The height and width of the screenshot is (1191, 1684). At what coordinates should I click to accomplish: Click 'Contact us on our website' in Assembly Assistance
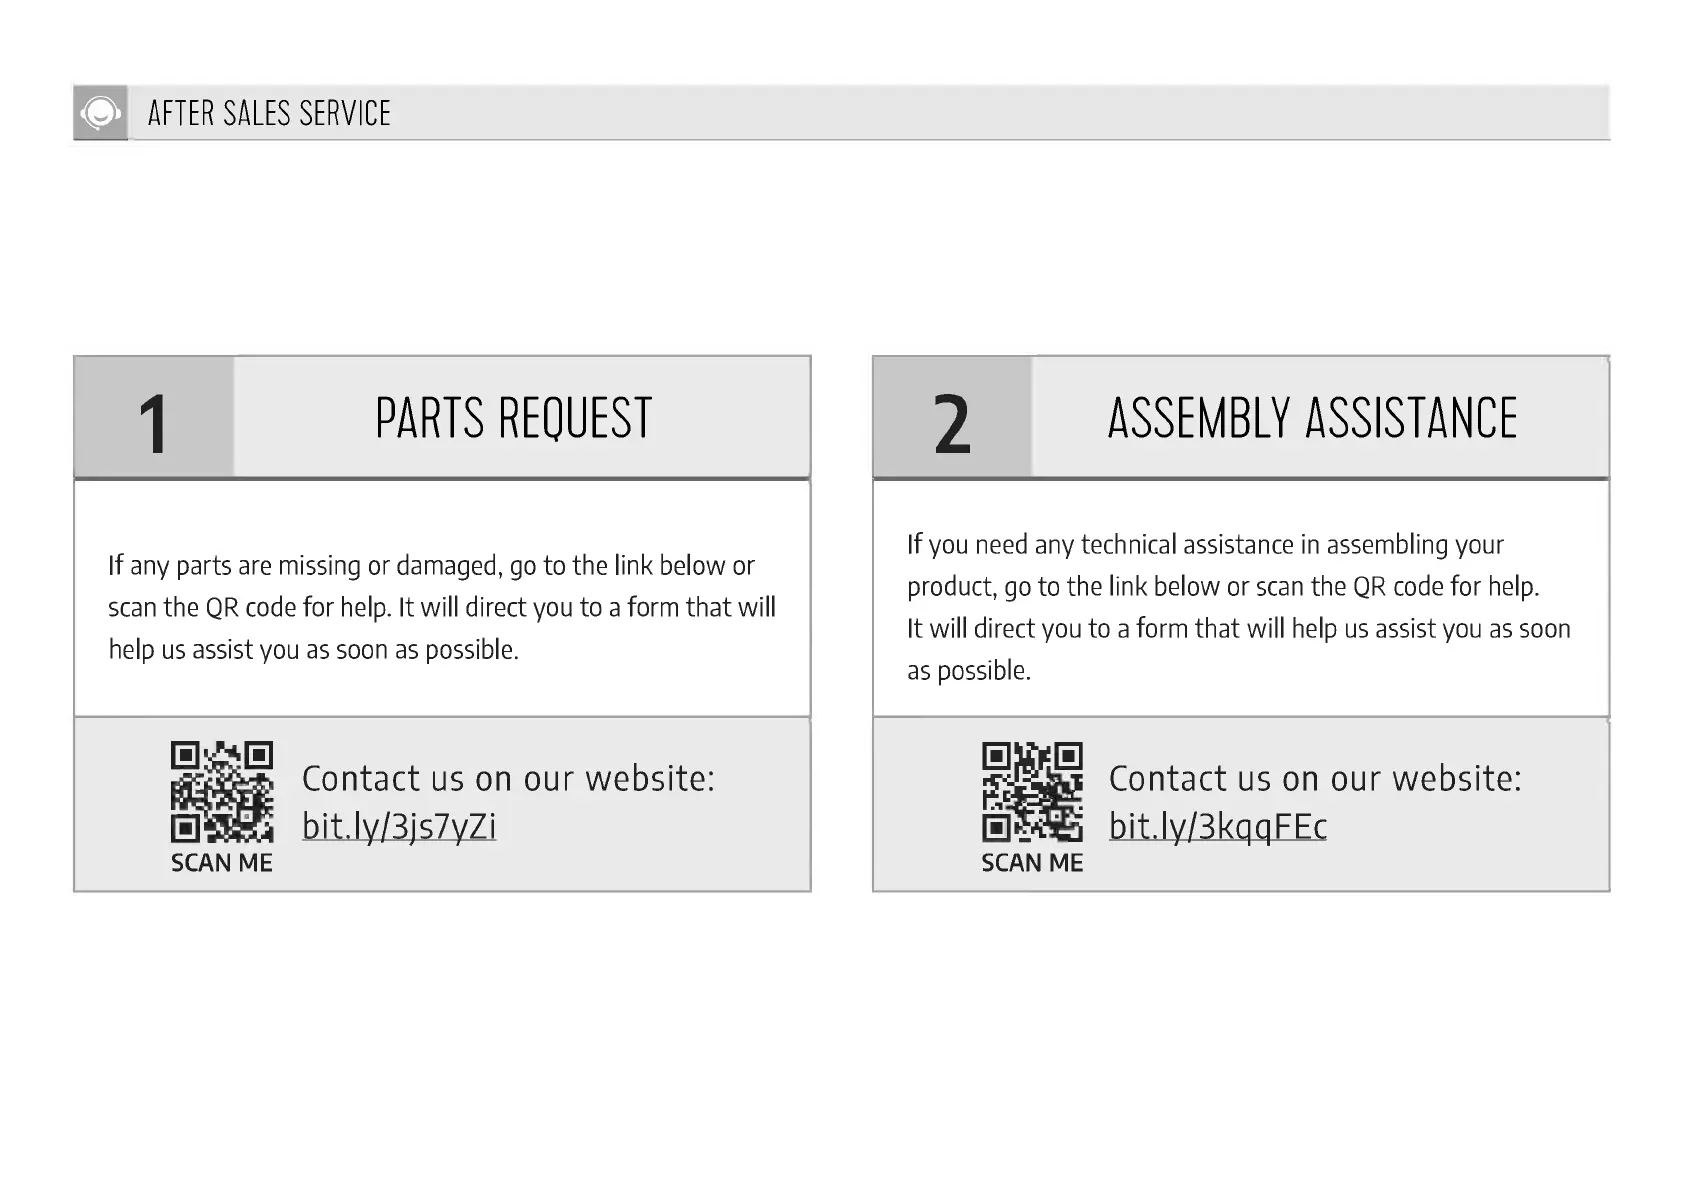pyautogui.click(x=1315, y=778)
